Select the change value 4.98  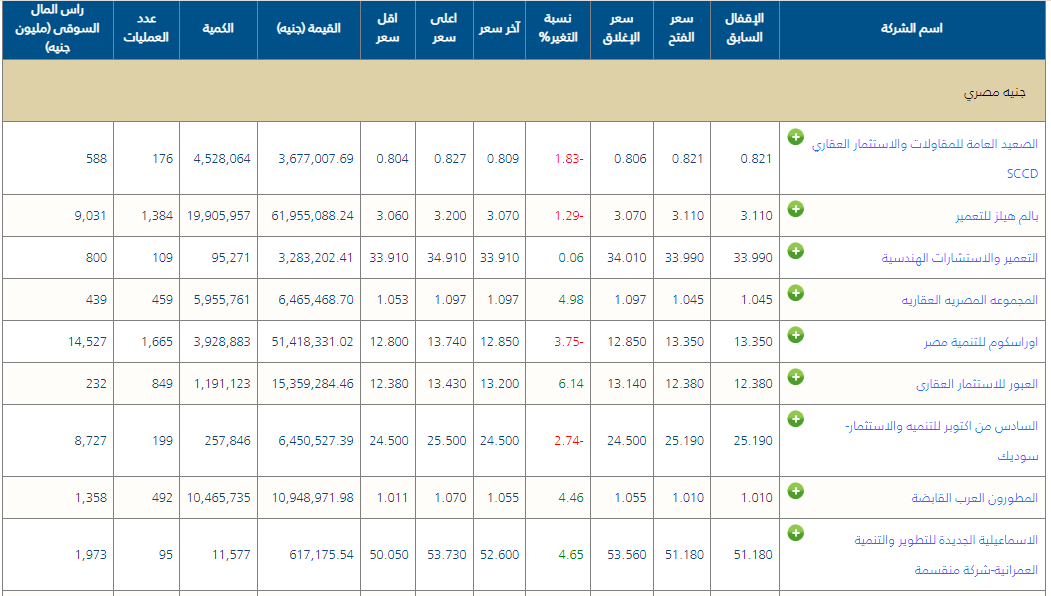click(571, 300)
